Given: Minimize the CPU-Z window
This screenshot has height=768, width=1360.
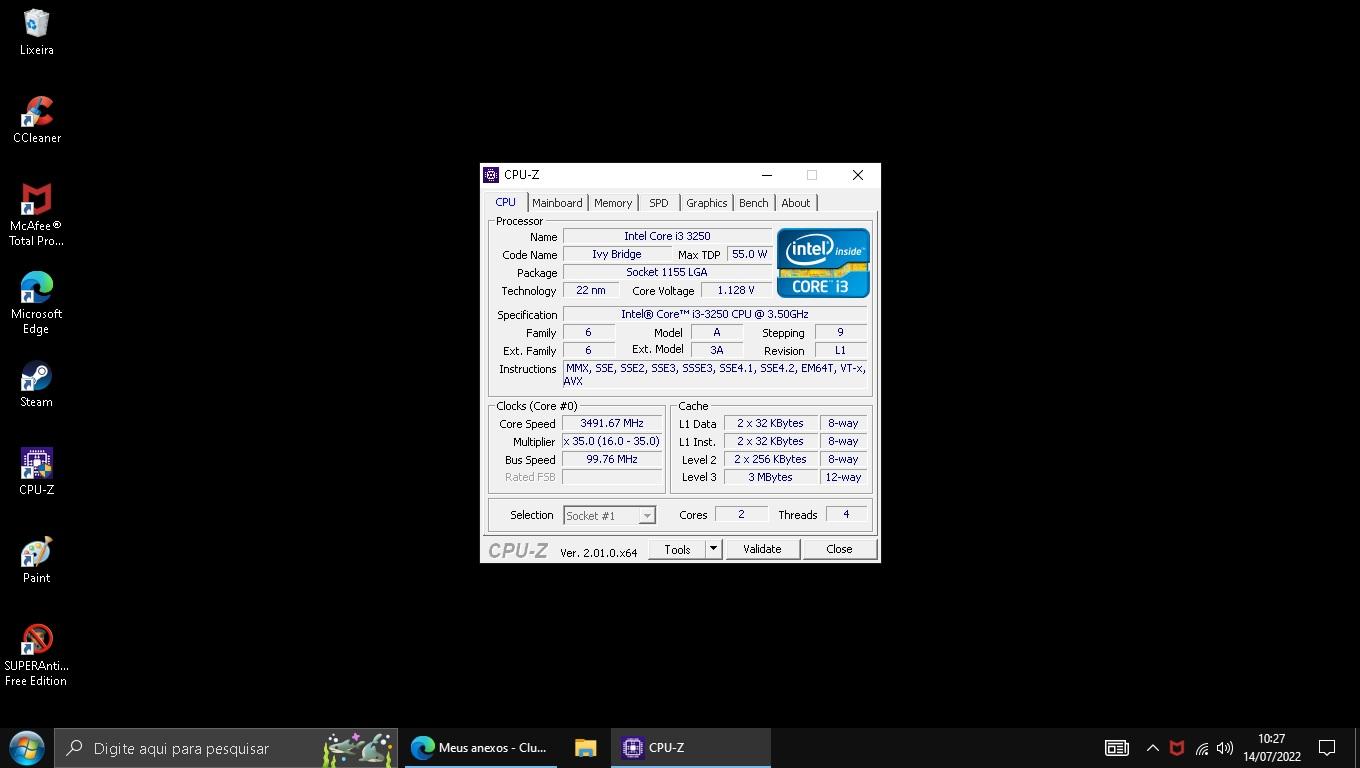Looking at the screenshot, I should [767, 175].
